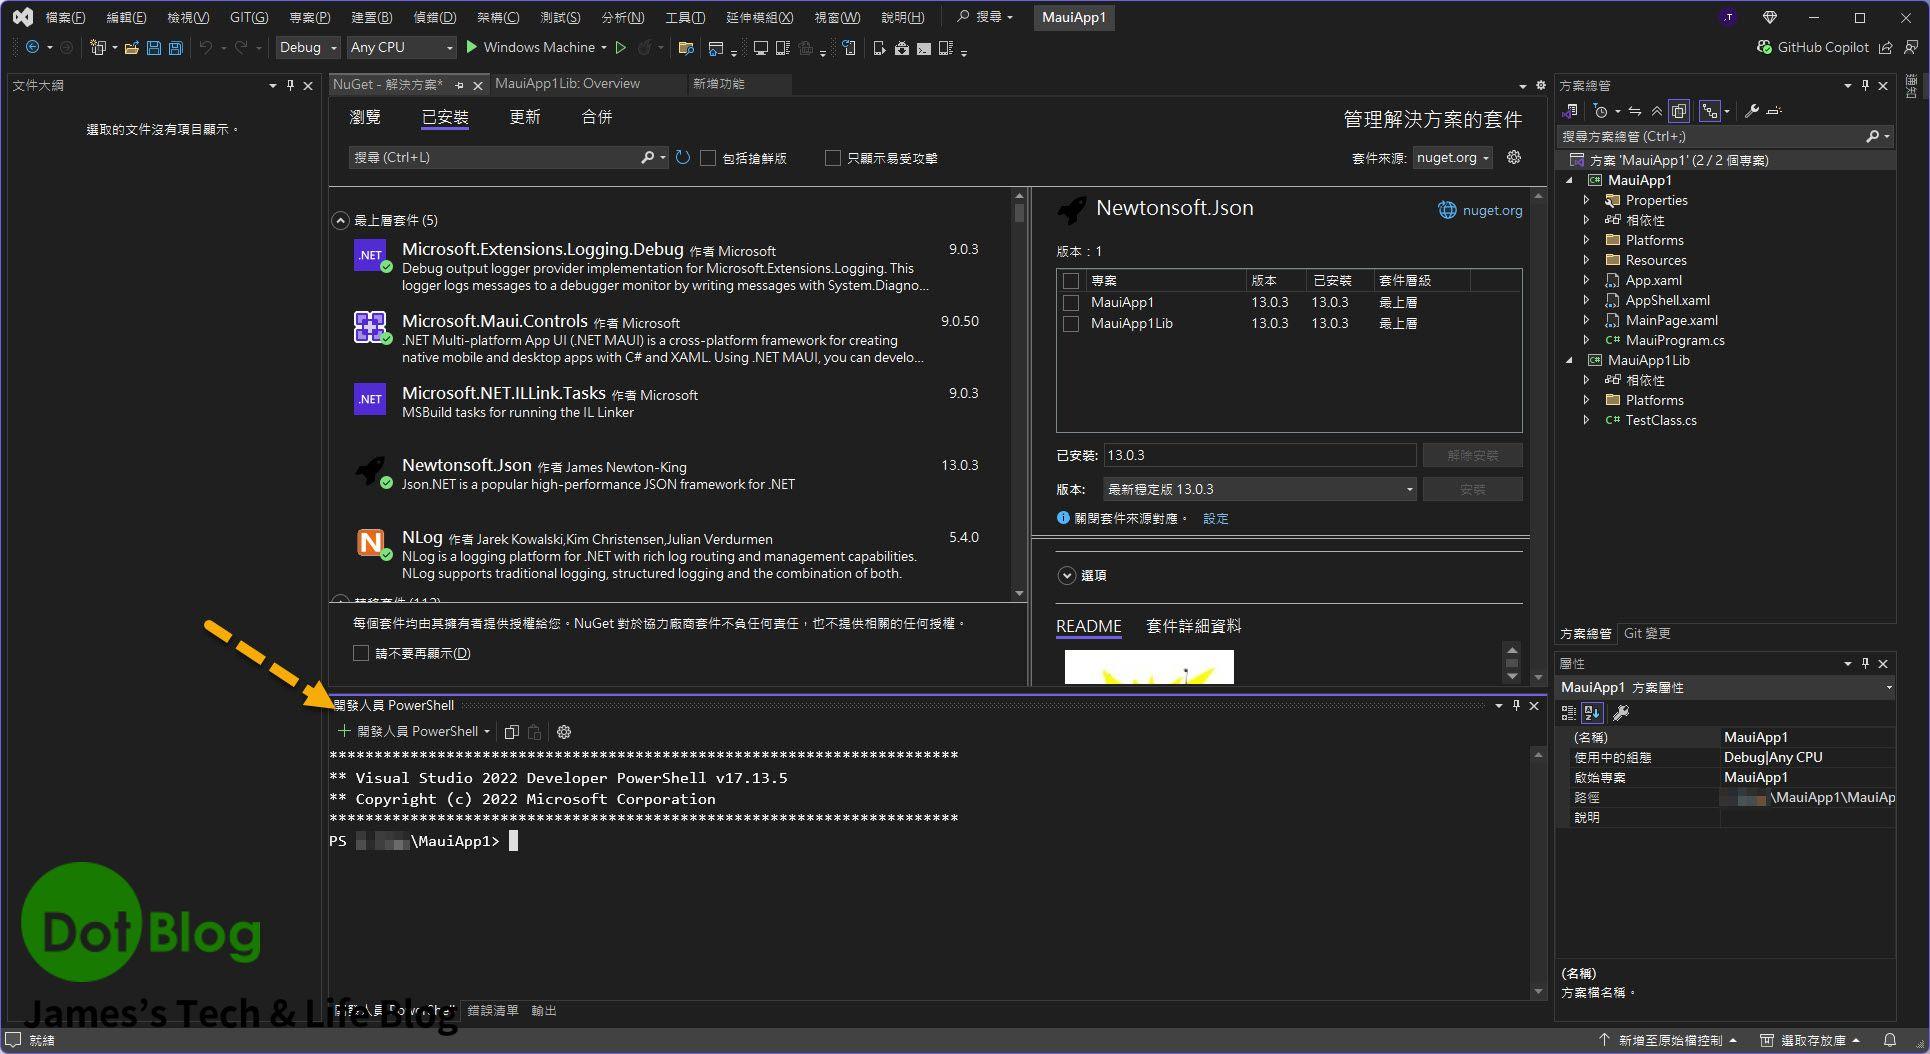Click the copy icon in PowerShell toolbar
This screenshot has width=1930, height=1054.
pyautogui.click(x=512, y=732)
